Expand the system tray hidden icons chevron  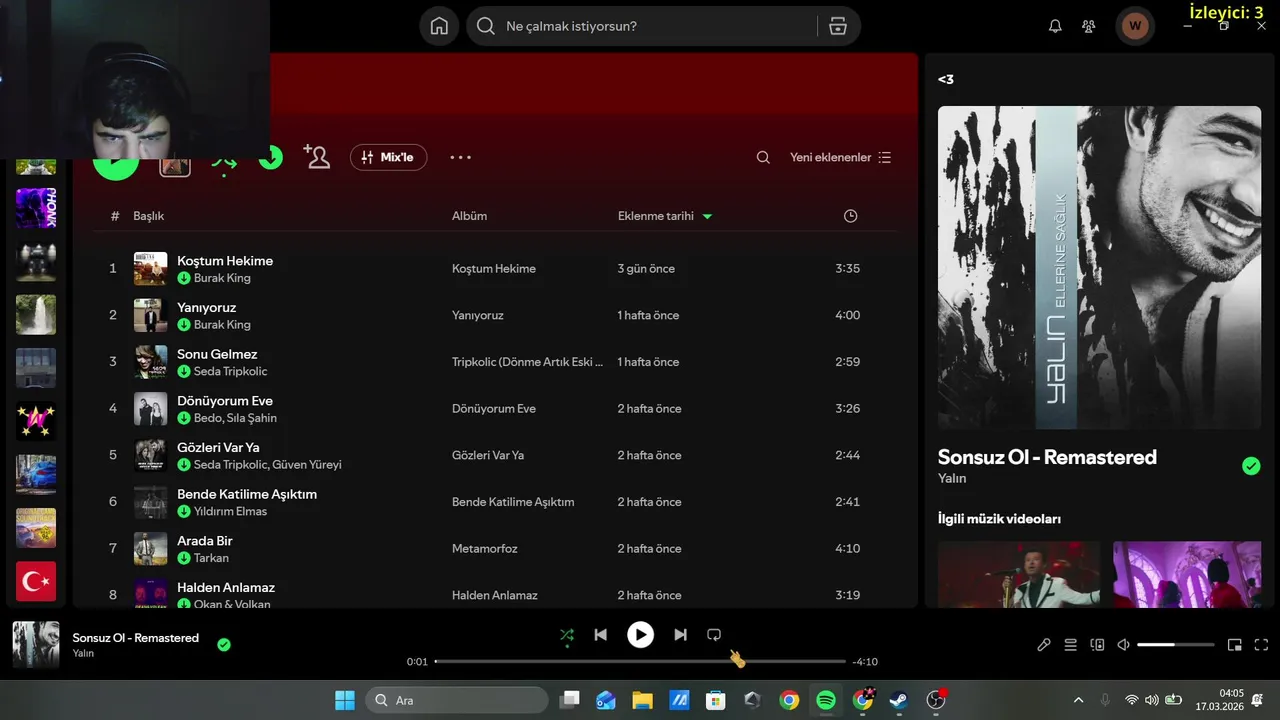pos(1078,700)
